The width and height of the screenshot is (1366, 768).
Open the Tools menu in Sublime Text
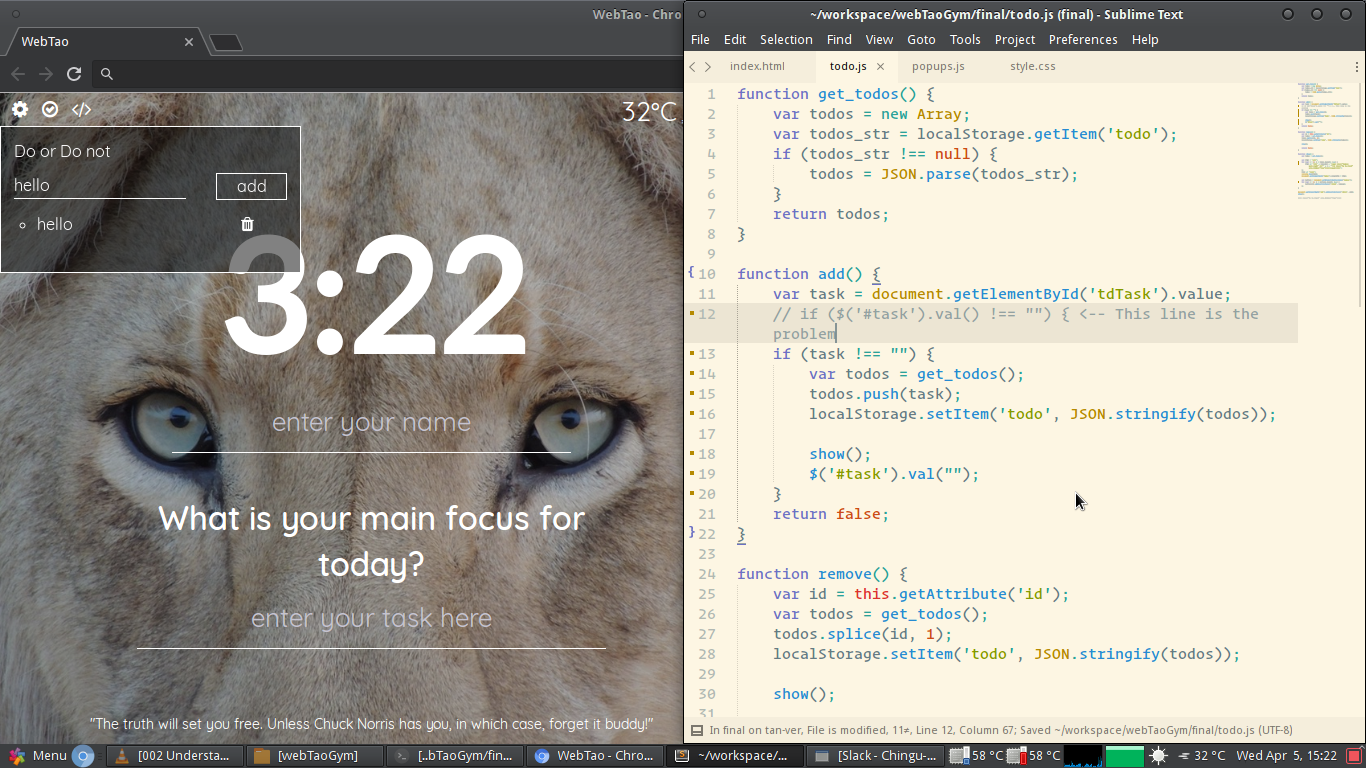click(x=965, y=40)
